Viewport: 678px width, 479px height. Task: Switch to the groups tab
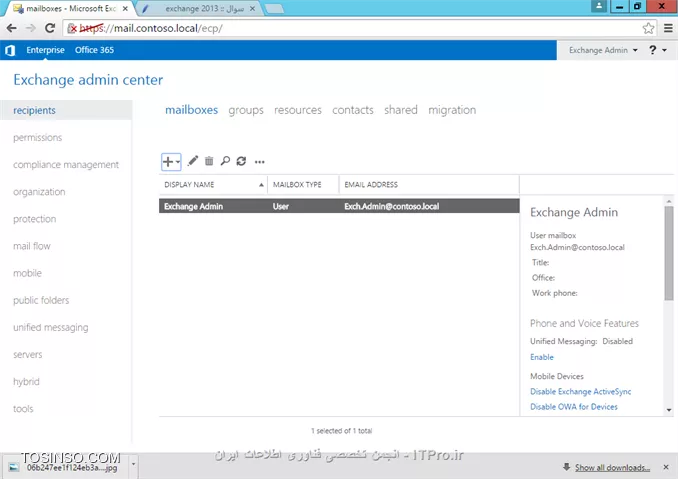pyautogui.click(x=246, y=110)
